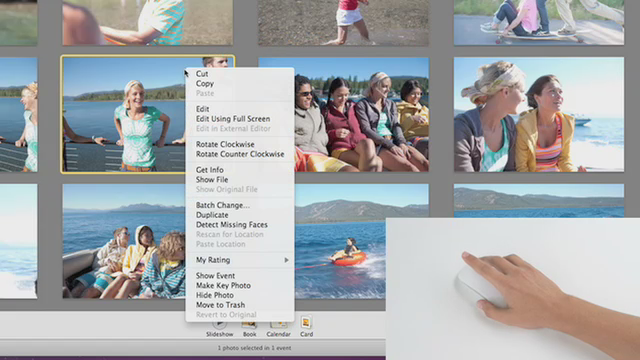Select photo of people on skateboard
Screen dimensions: 640x360
click(x=539, y=22)
